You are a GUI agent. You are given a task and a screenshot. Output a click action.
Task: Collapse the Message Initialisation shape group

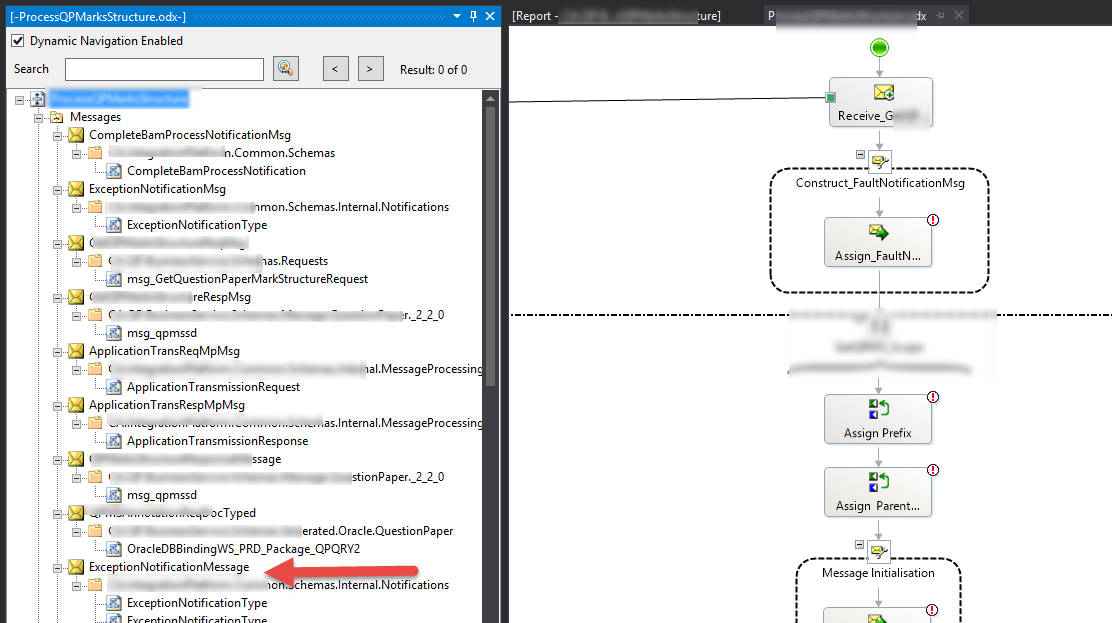click(861, 544)
